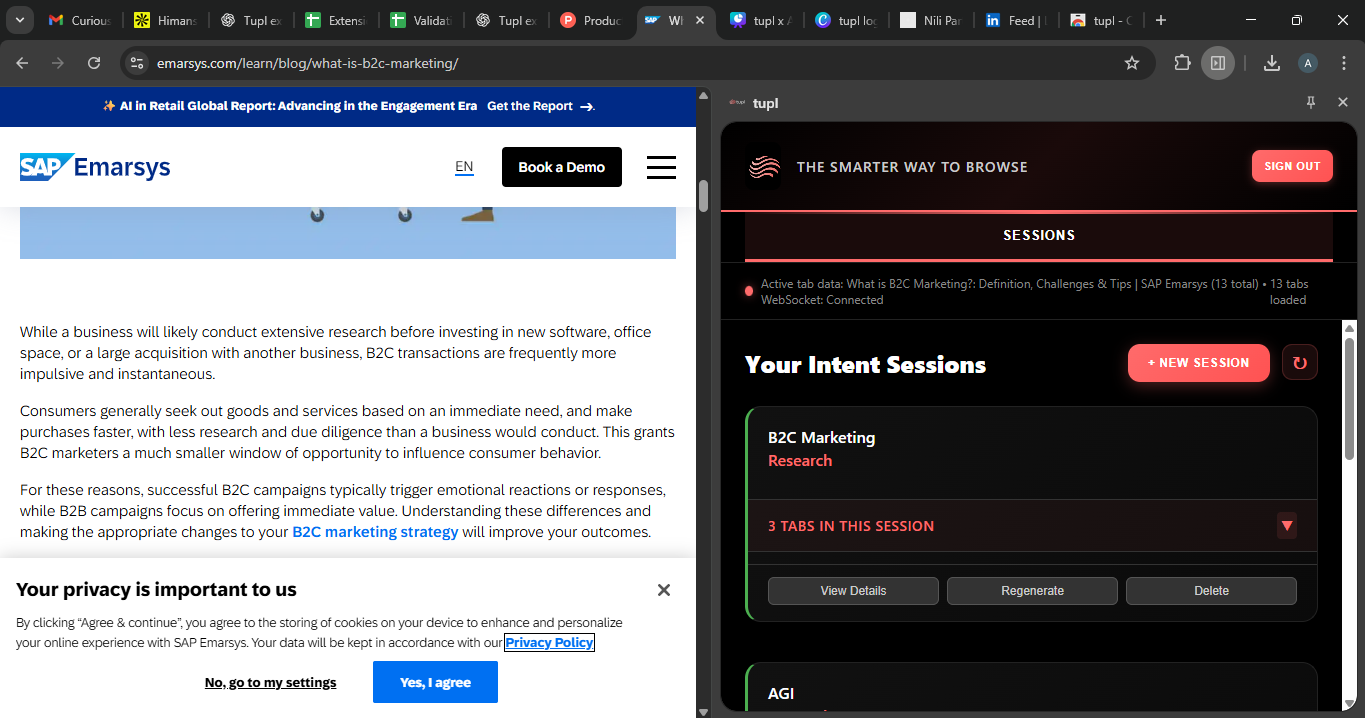1365x718 pixels.
Task: Open the B2C marketing strategy link
Action: point(375,532)
